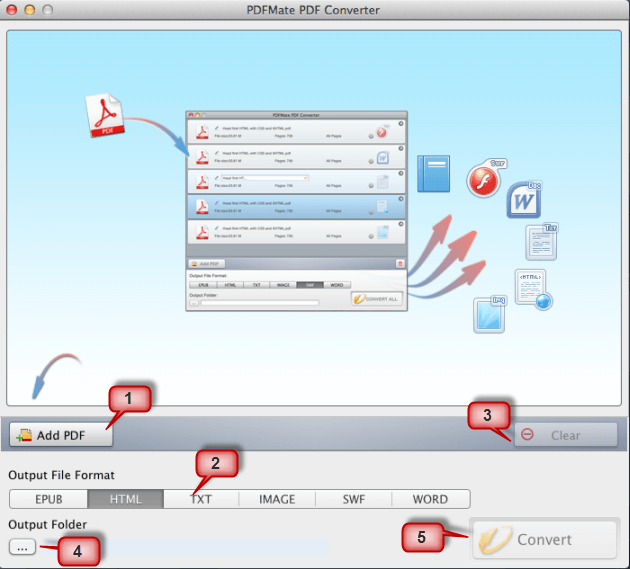630x569 pixels.
Task: Choose IMAGE as output format
Action: click(x=277, y=499)
